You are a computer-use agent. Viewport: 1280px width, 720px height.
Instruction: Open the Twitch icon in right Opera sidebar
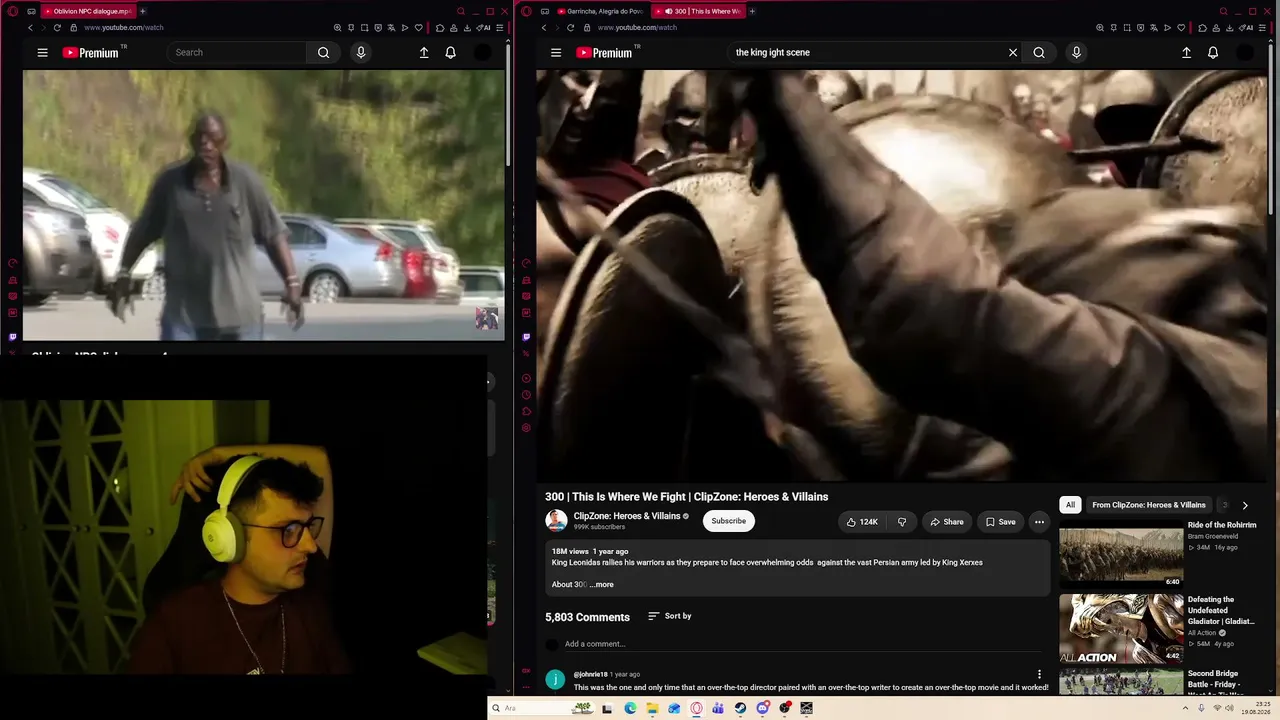point(526,337)
